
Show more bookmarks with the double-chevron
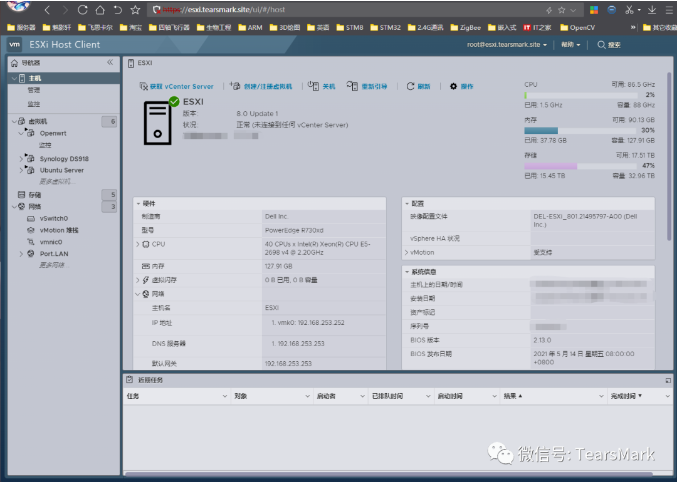633,27
